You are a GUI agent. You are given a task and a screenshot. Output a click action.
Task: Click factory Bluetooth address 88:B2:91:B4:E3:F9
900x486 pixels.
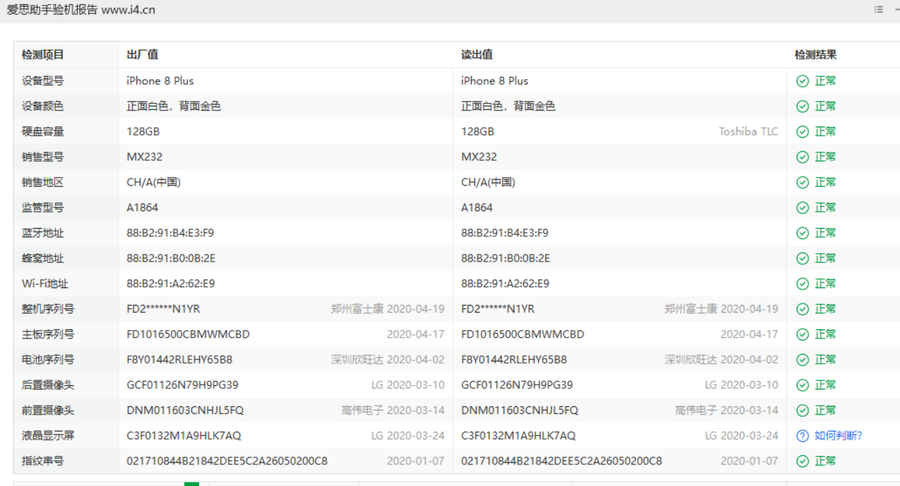[x=170, y=233]
